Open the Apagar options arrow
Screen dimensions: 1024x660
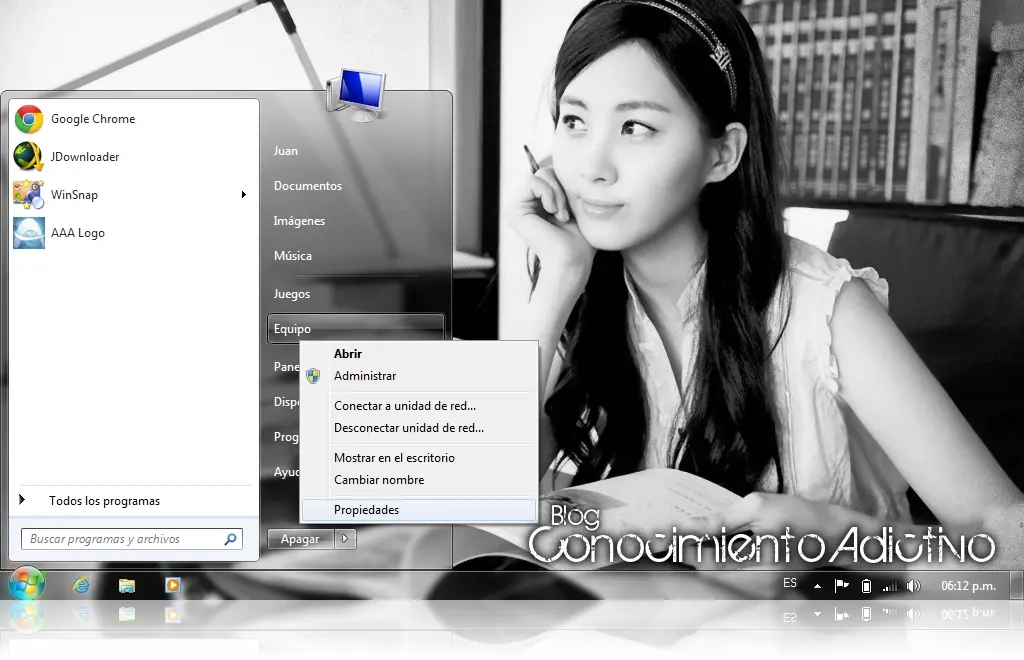(345, 539)
